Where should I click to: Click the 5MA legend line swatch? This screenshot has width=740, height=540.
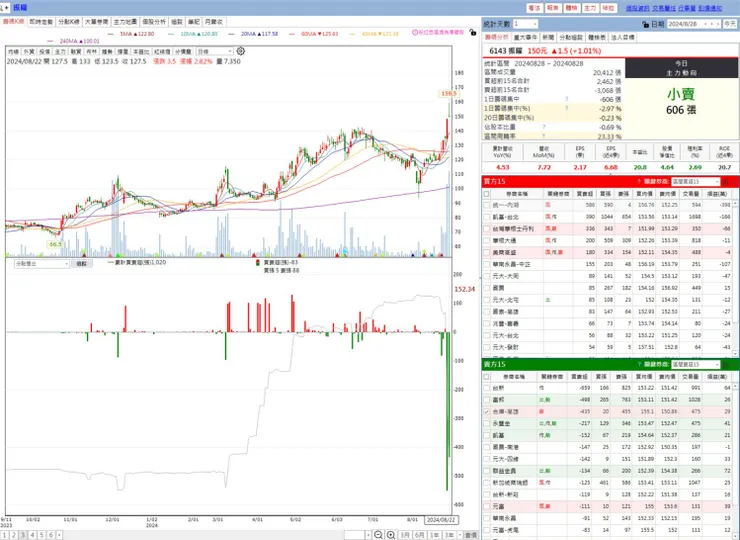(111, 34)
